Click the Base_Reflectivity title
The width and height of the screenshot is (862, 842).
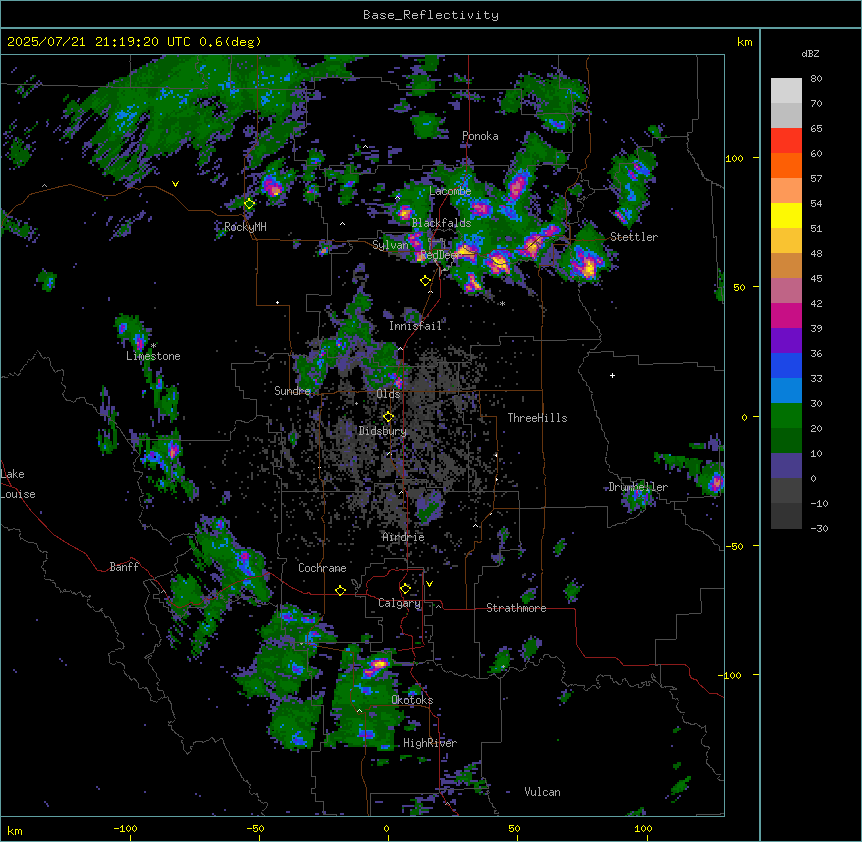tap(431, 15)
